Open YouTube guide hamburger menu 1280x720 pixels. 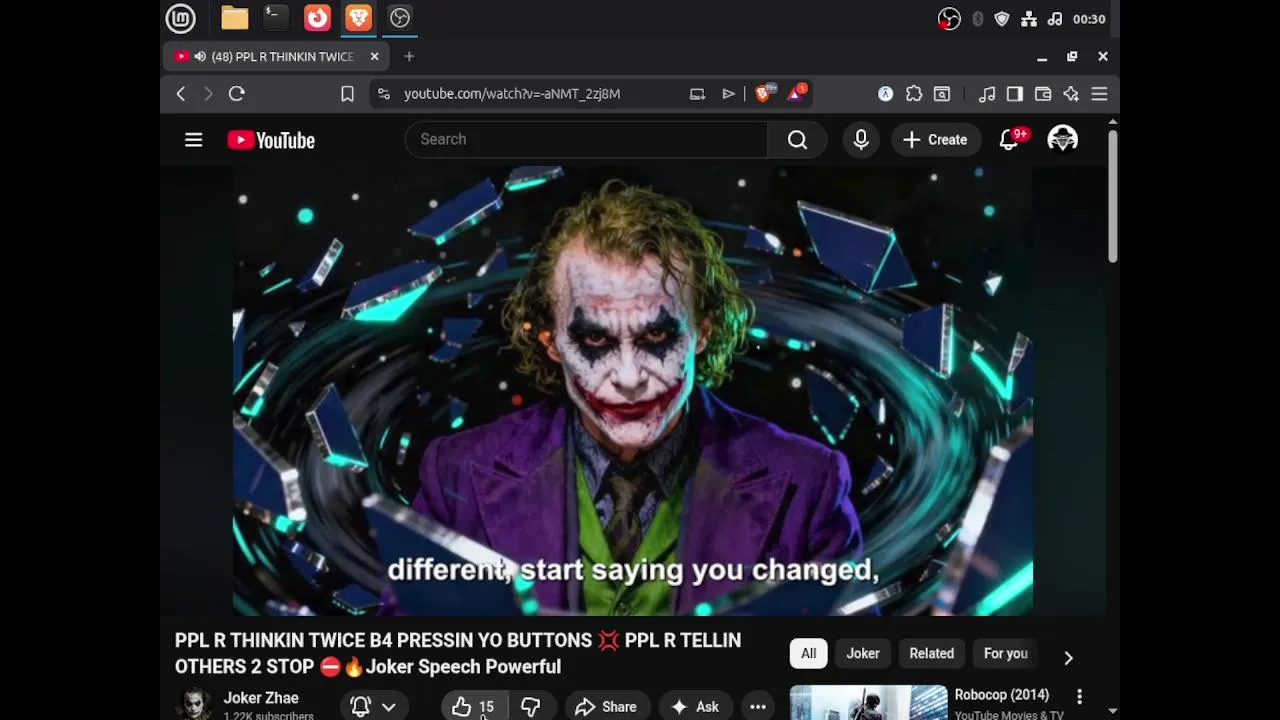(x=194, y=140)
